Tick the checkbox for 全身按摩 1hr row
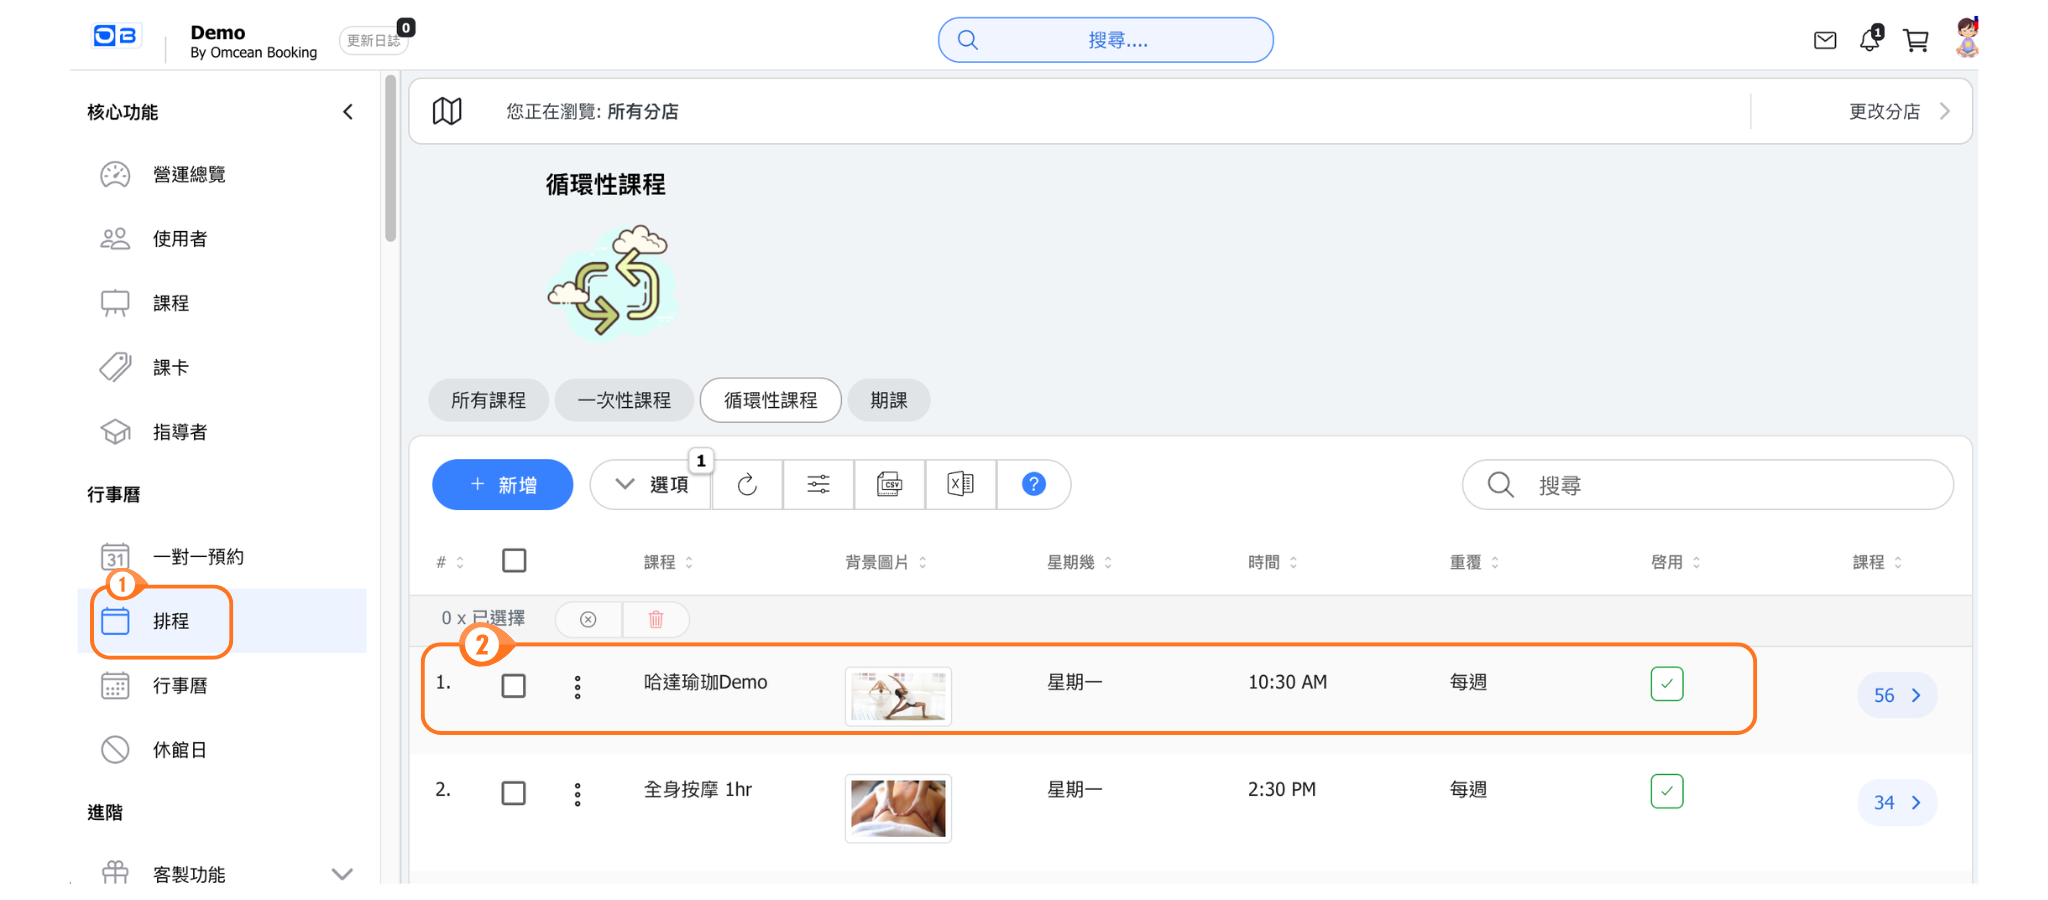 (x=514, y=794)
